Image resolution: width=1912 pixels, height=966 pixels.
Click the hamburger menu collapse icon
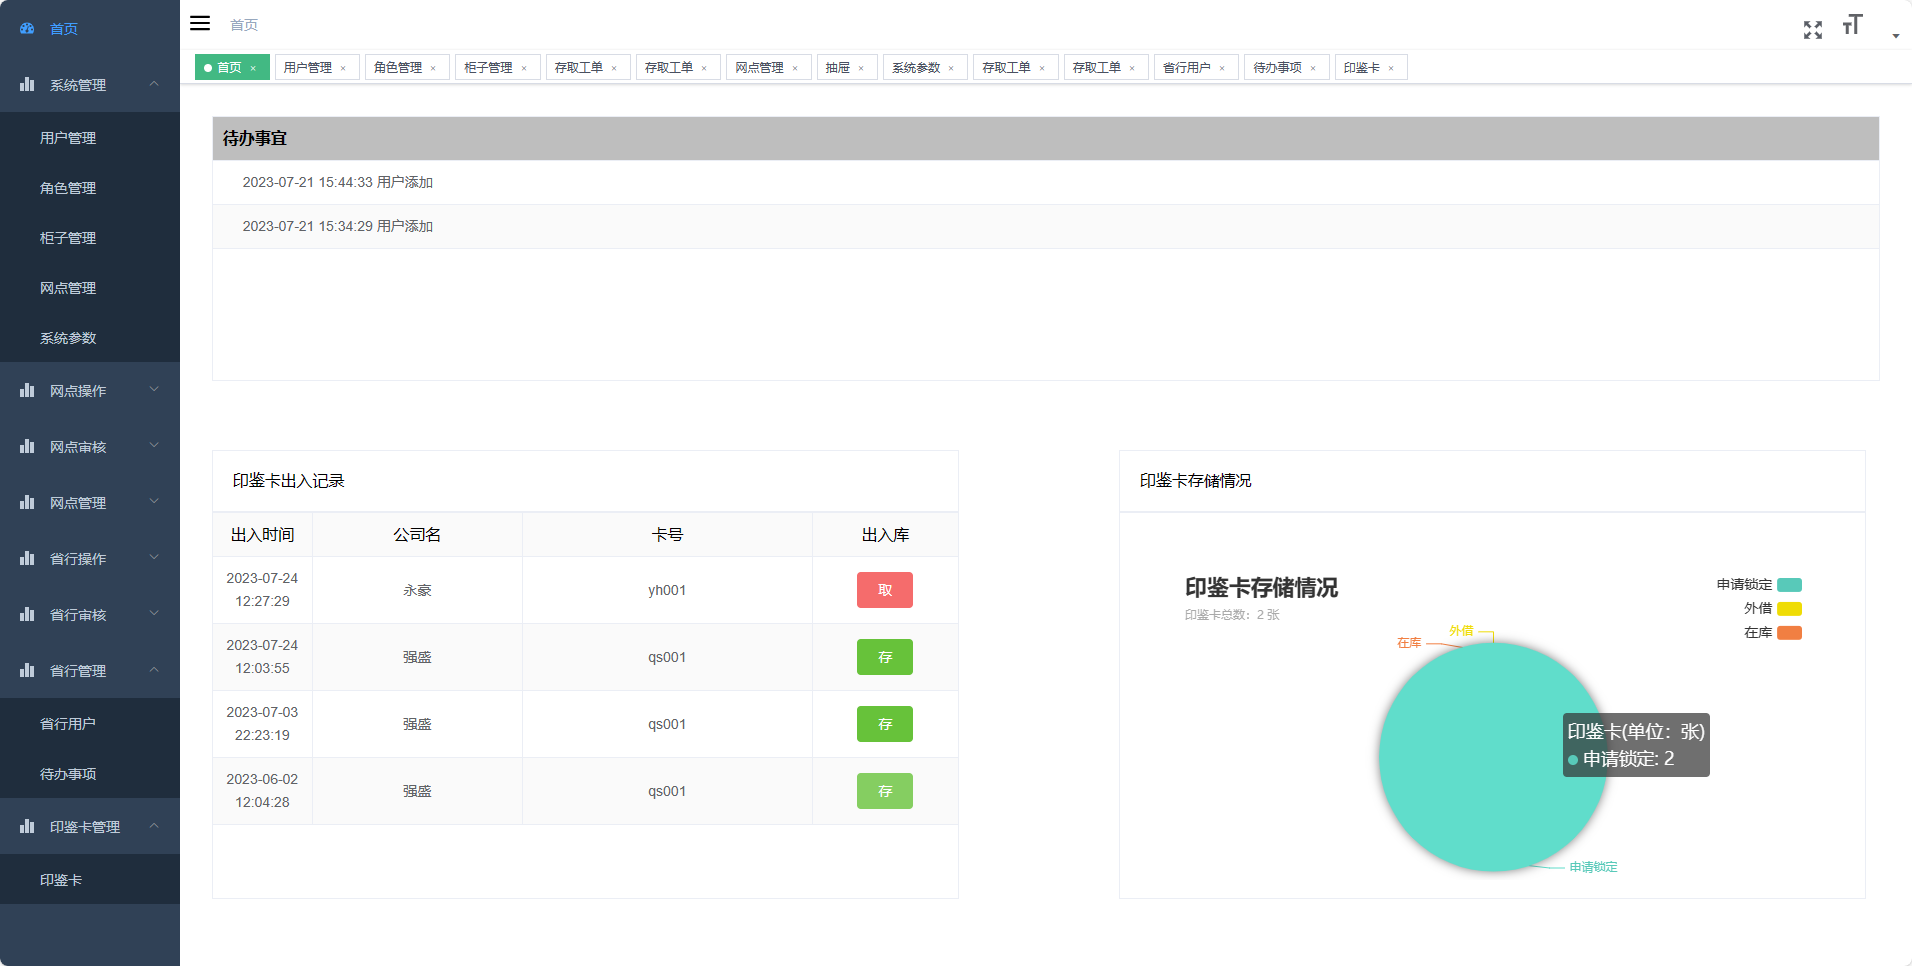click(200, 24)
